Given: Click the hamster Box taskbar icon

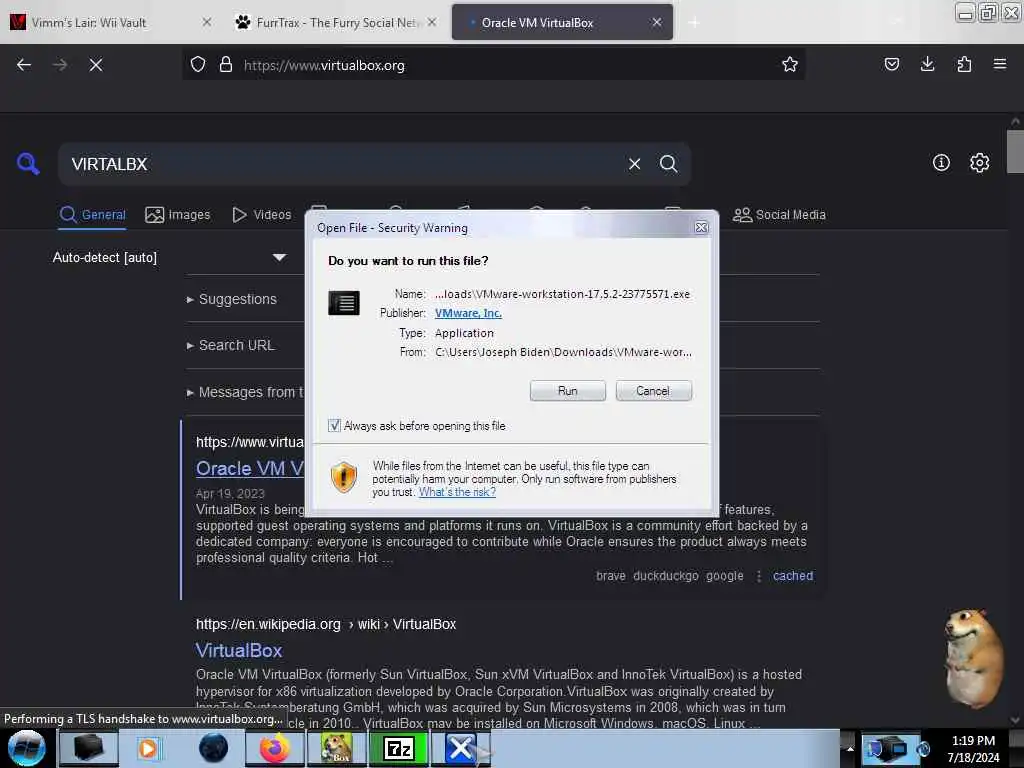Looking at the screenshot, I should click(x=336, y=748).
